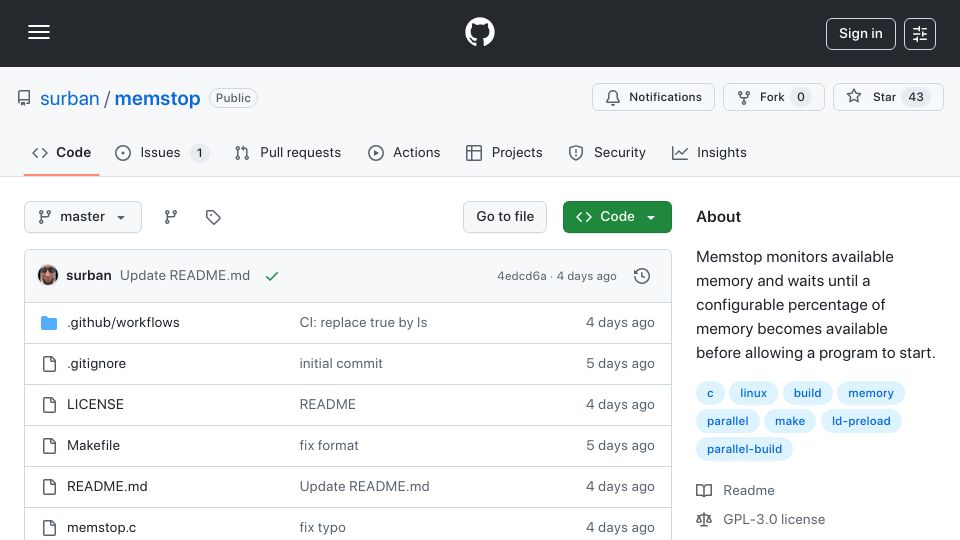The height and width of the screenshot is (540, 960).
Task: Click the GitHub logo in the header
Action: (479, 32)
